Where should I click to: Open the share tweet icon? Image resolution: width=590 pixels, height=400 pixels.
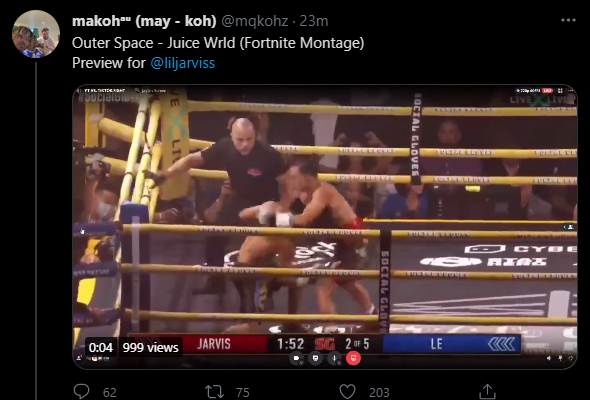pyautogui.click(x=487, y=391)
